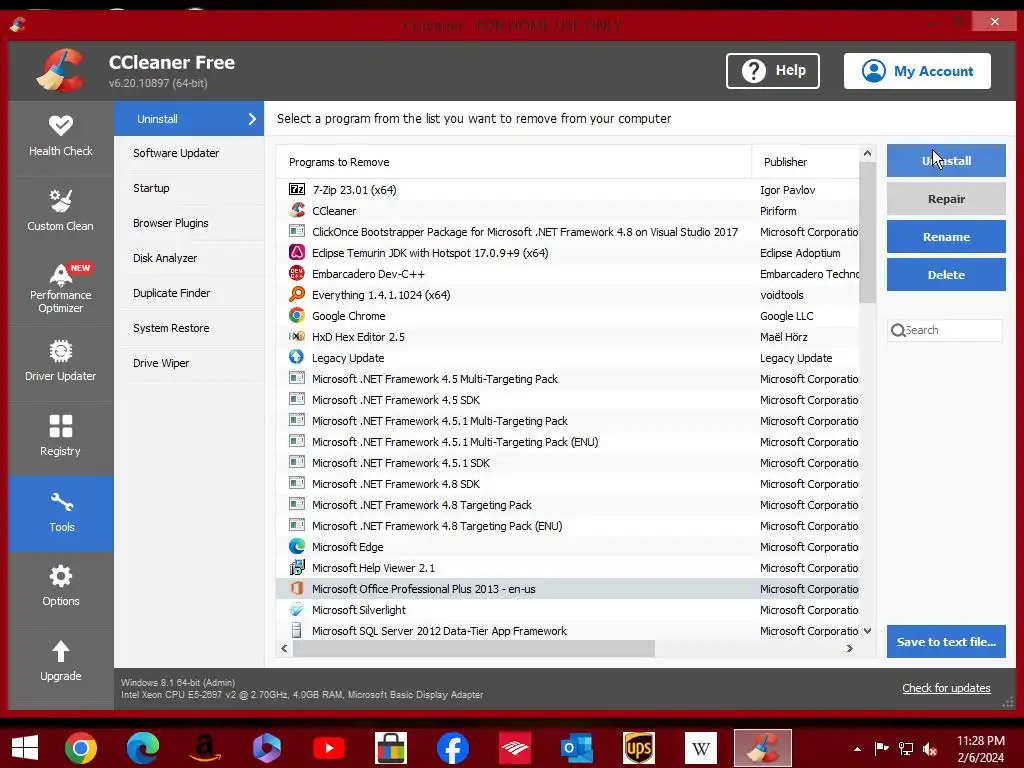Show hidden system tray icons

(857, 749)
